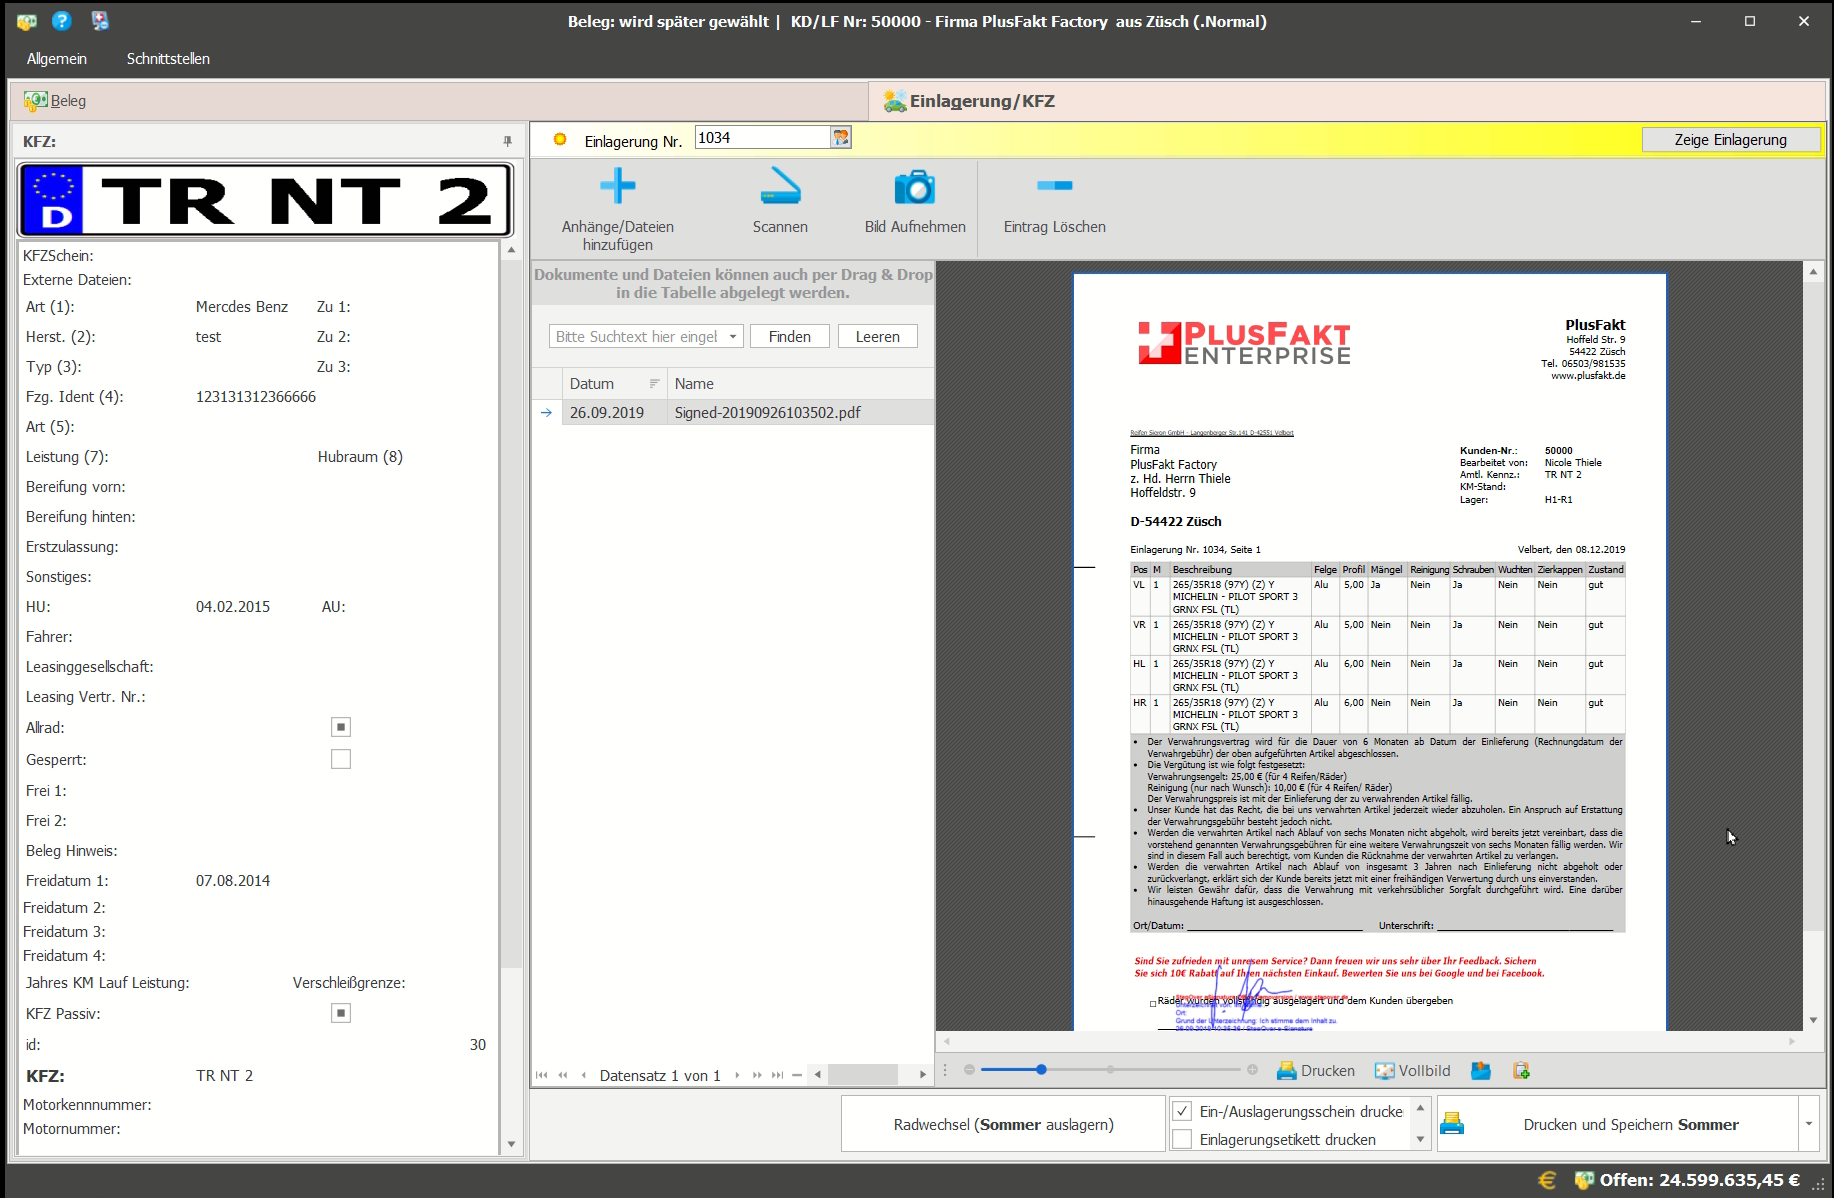Expand the Drucken und Speichern Sommer dropdown arrow
Image resolution: width=1834 pixels, height=1198 pixels.
pos(1808,1124)
